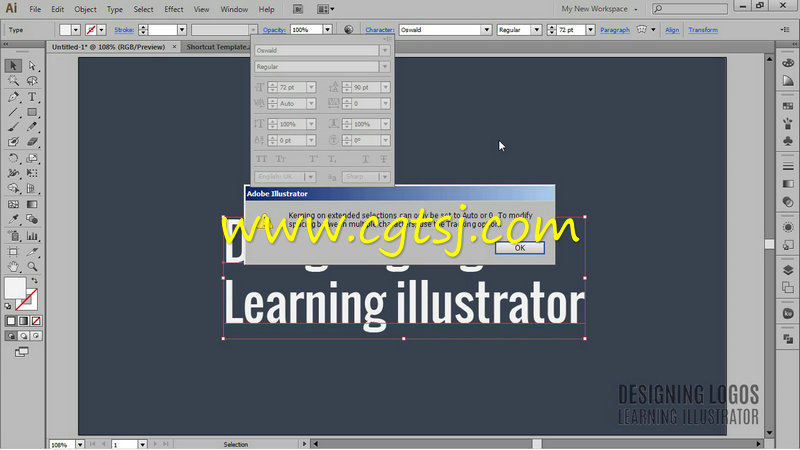
Task: Select the Artboard tool
Action: pyautogui.click(x=13, y=252)
